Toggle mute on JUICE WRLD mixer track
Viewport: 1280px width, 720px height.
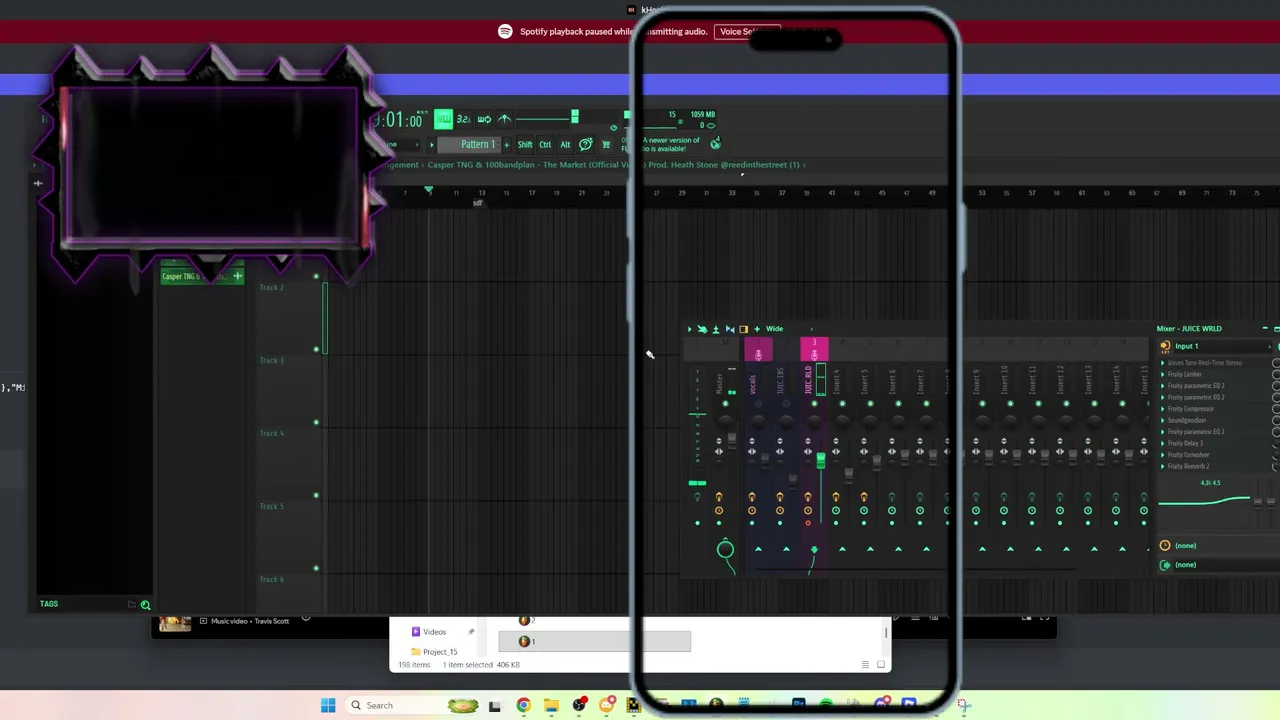click(x=814, y=404)
